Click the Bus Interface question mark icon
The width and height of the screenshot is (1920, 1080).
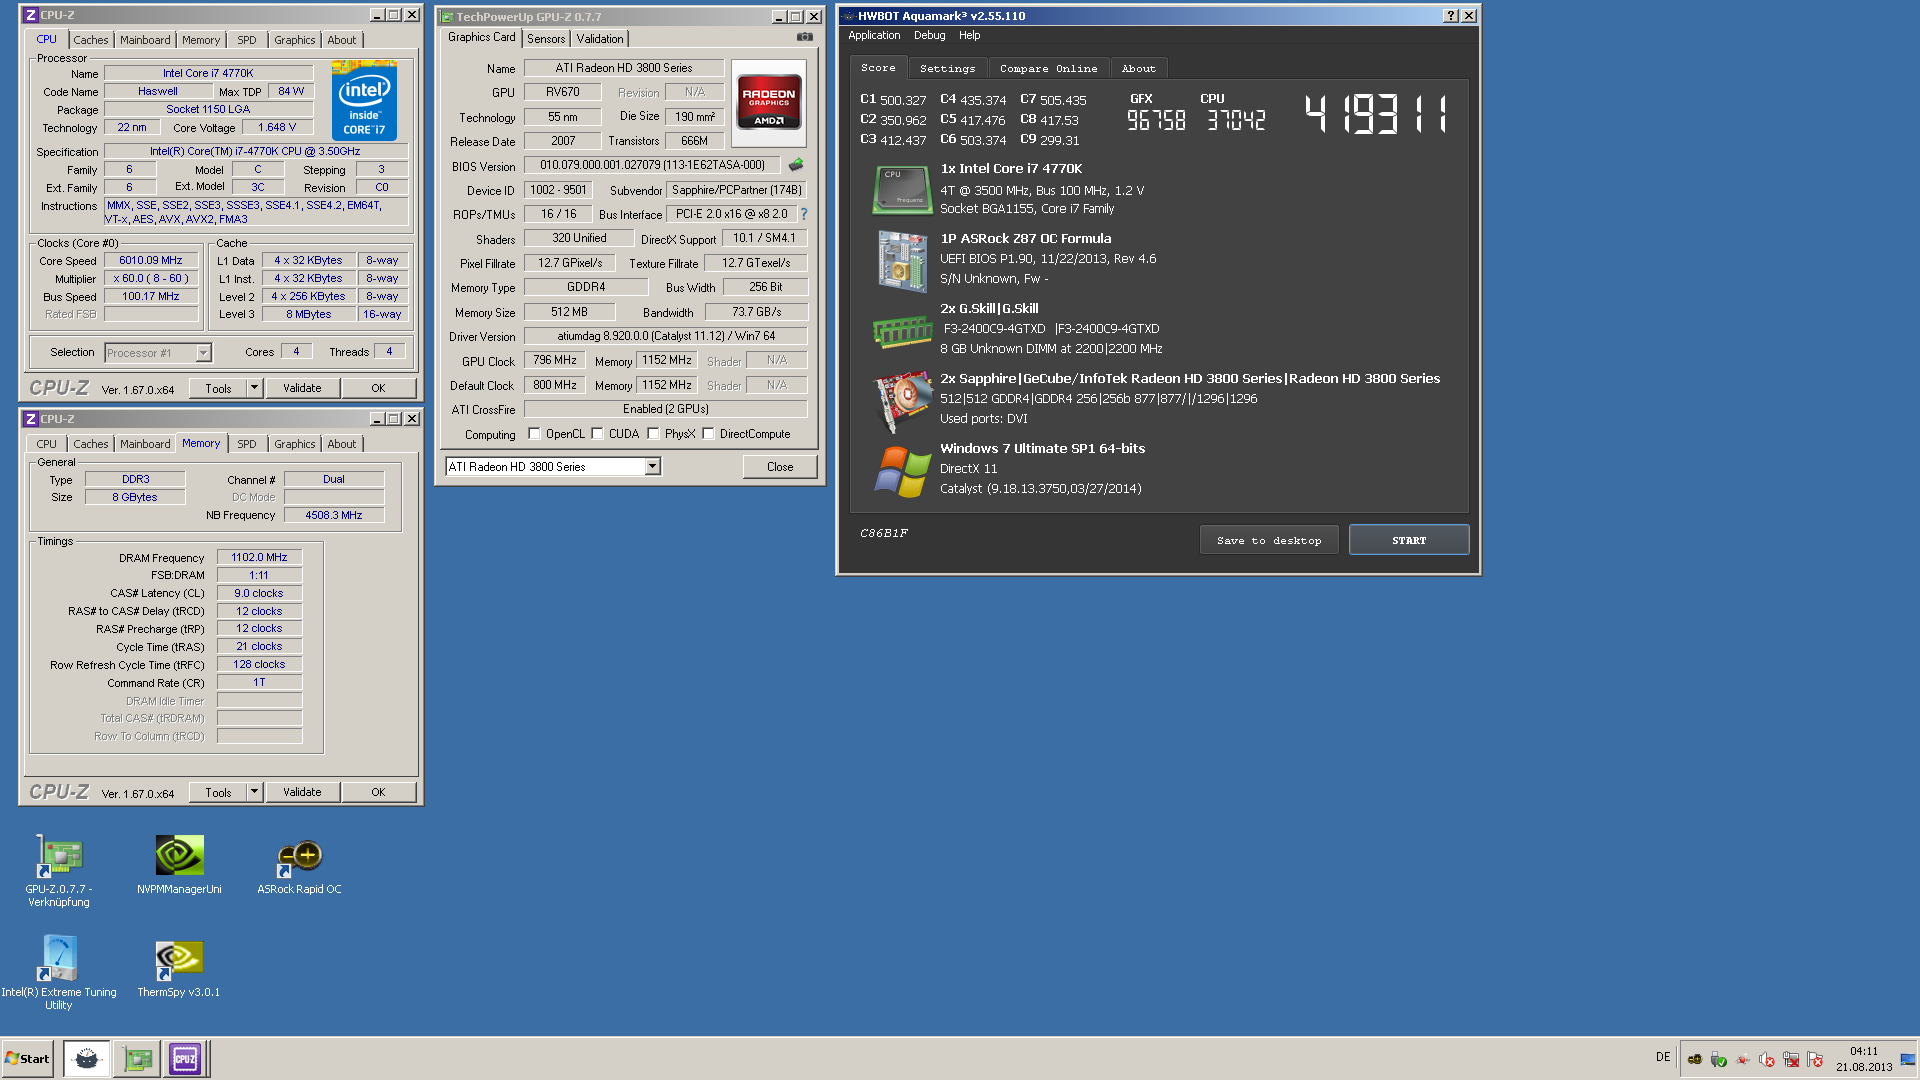[803, 214]
